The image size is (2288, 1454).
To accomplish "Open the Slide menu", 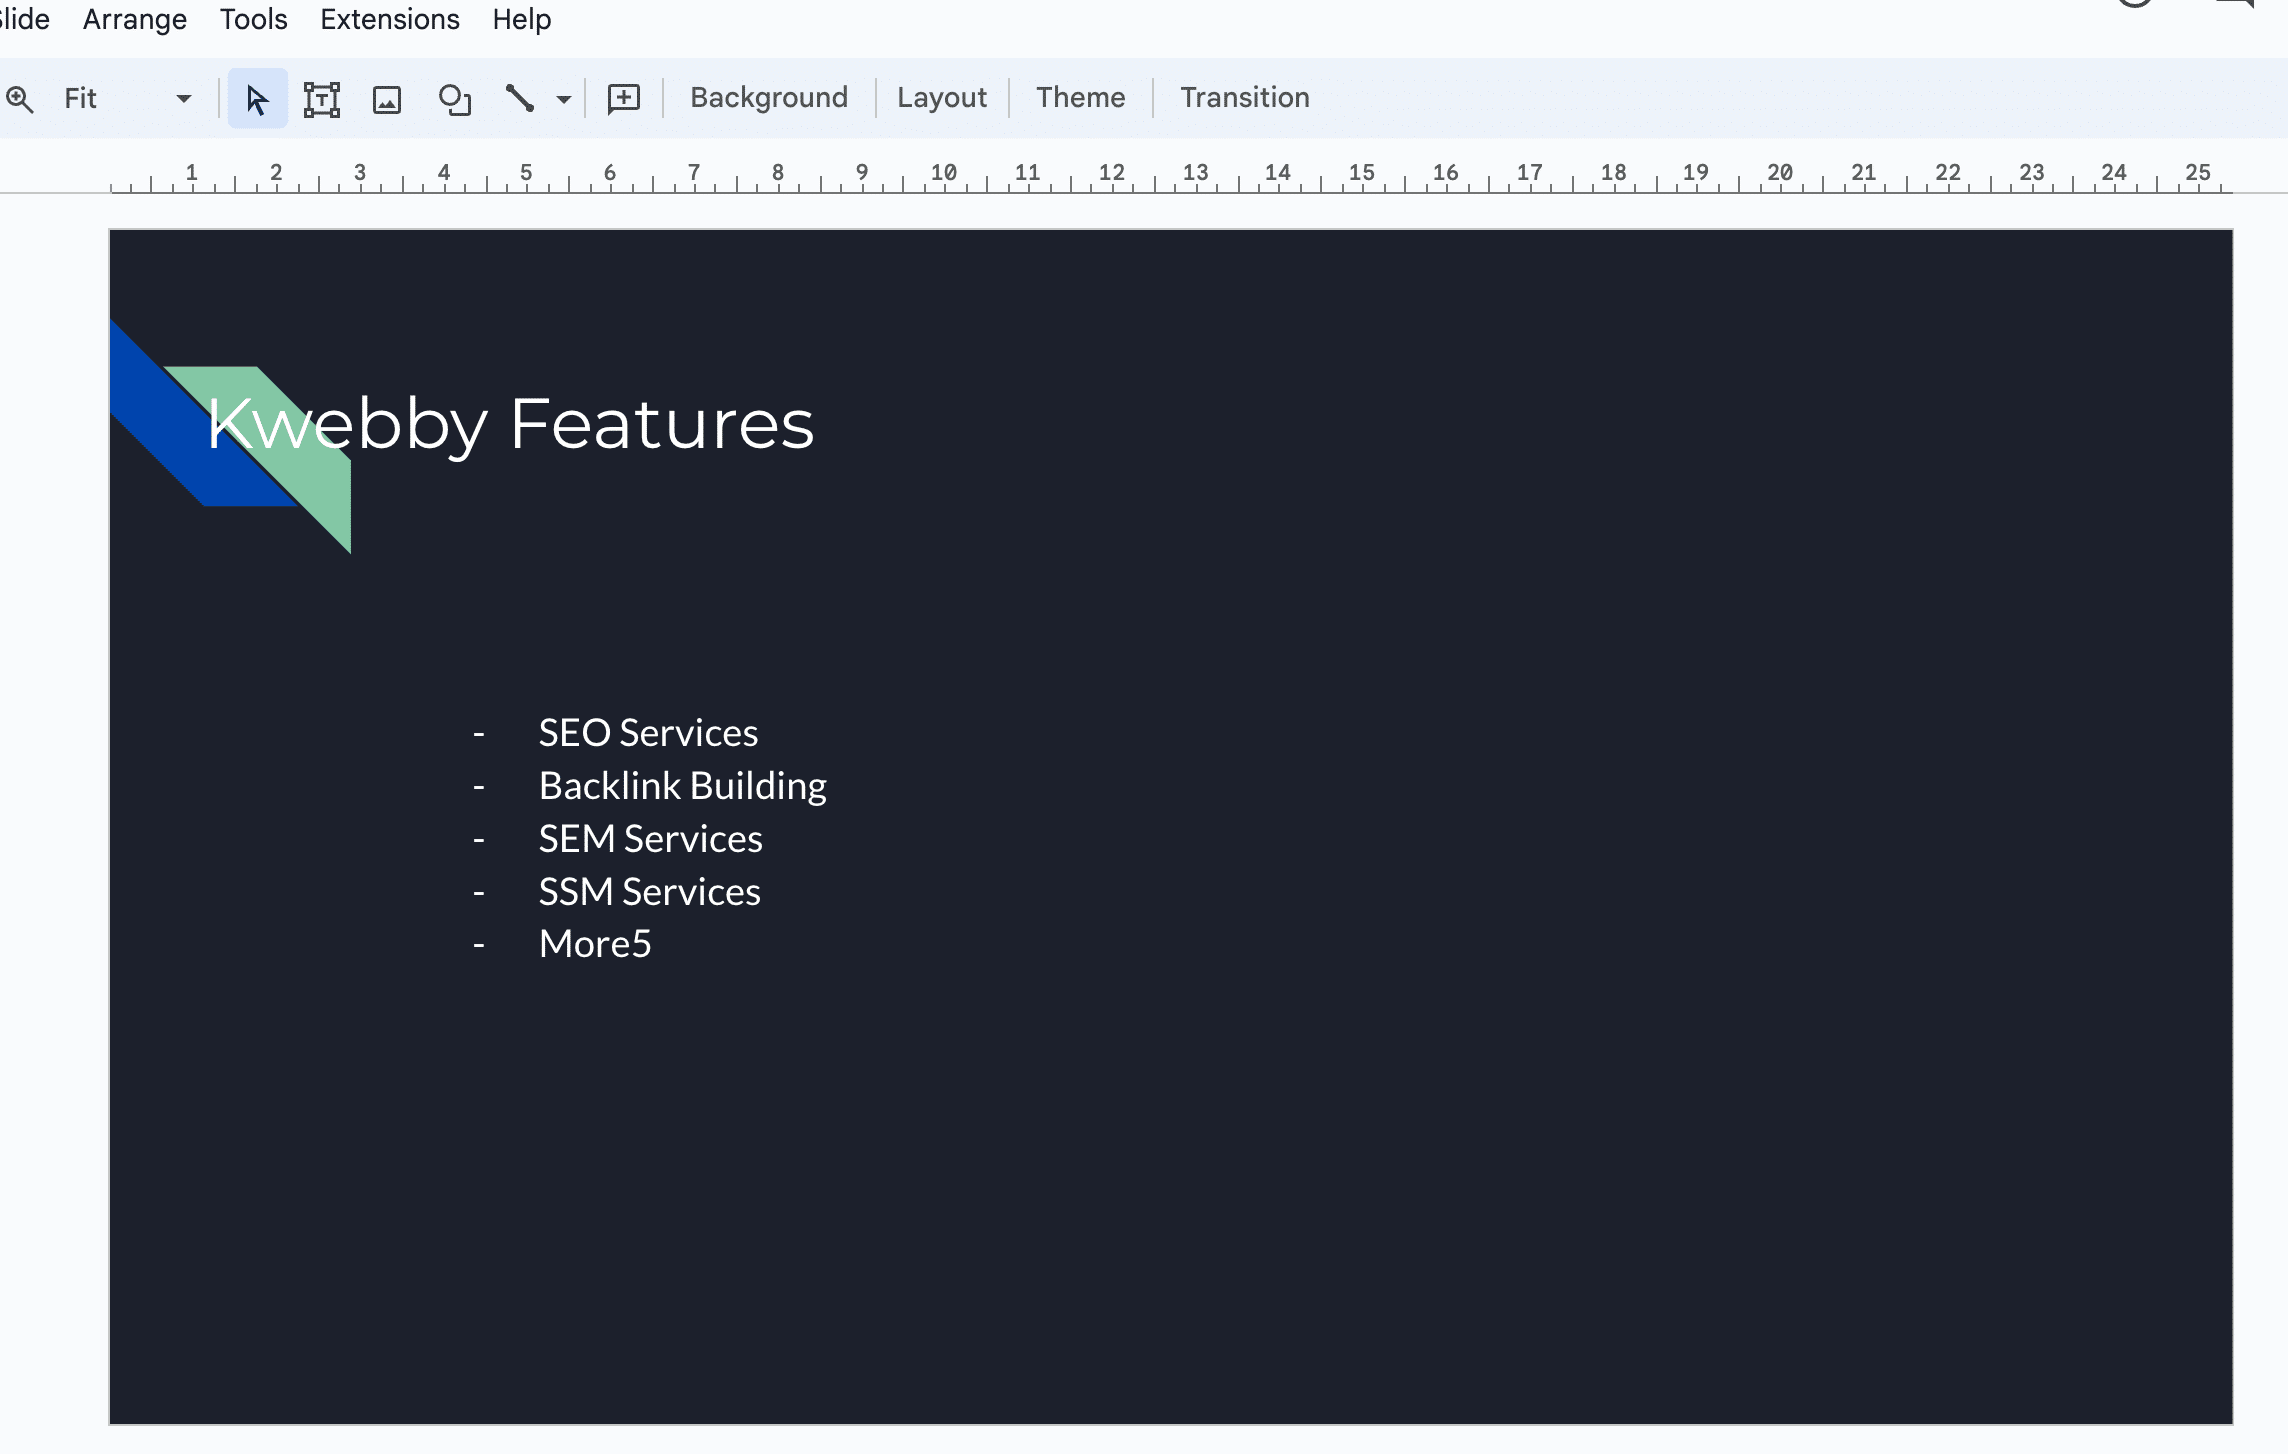I will (x=24, y=19).
